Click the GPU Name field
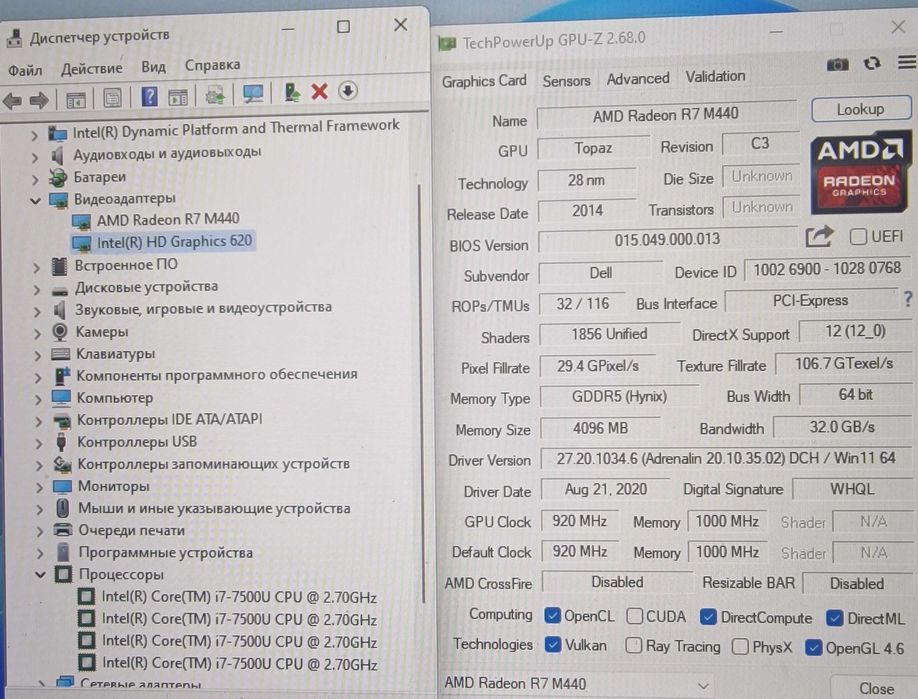Viewport: 918px width, 699px height. 666,114
